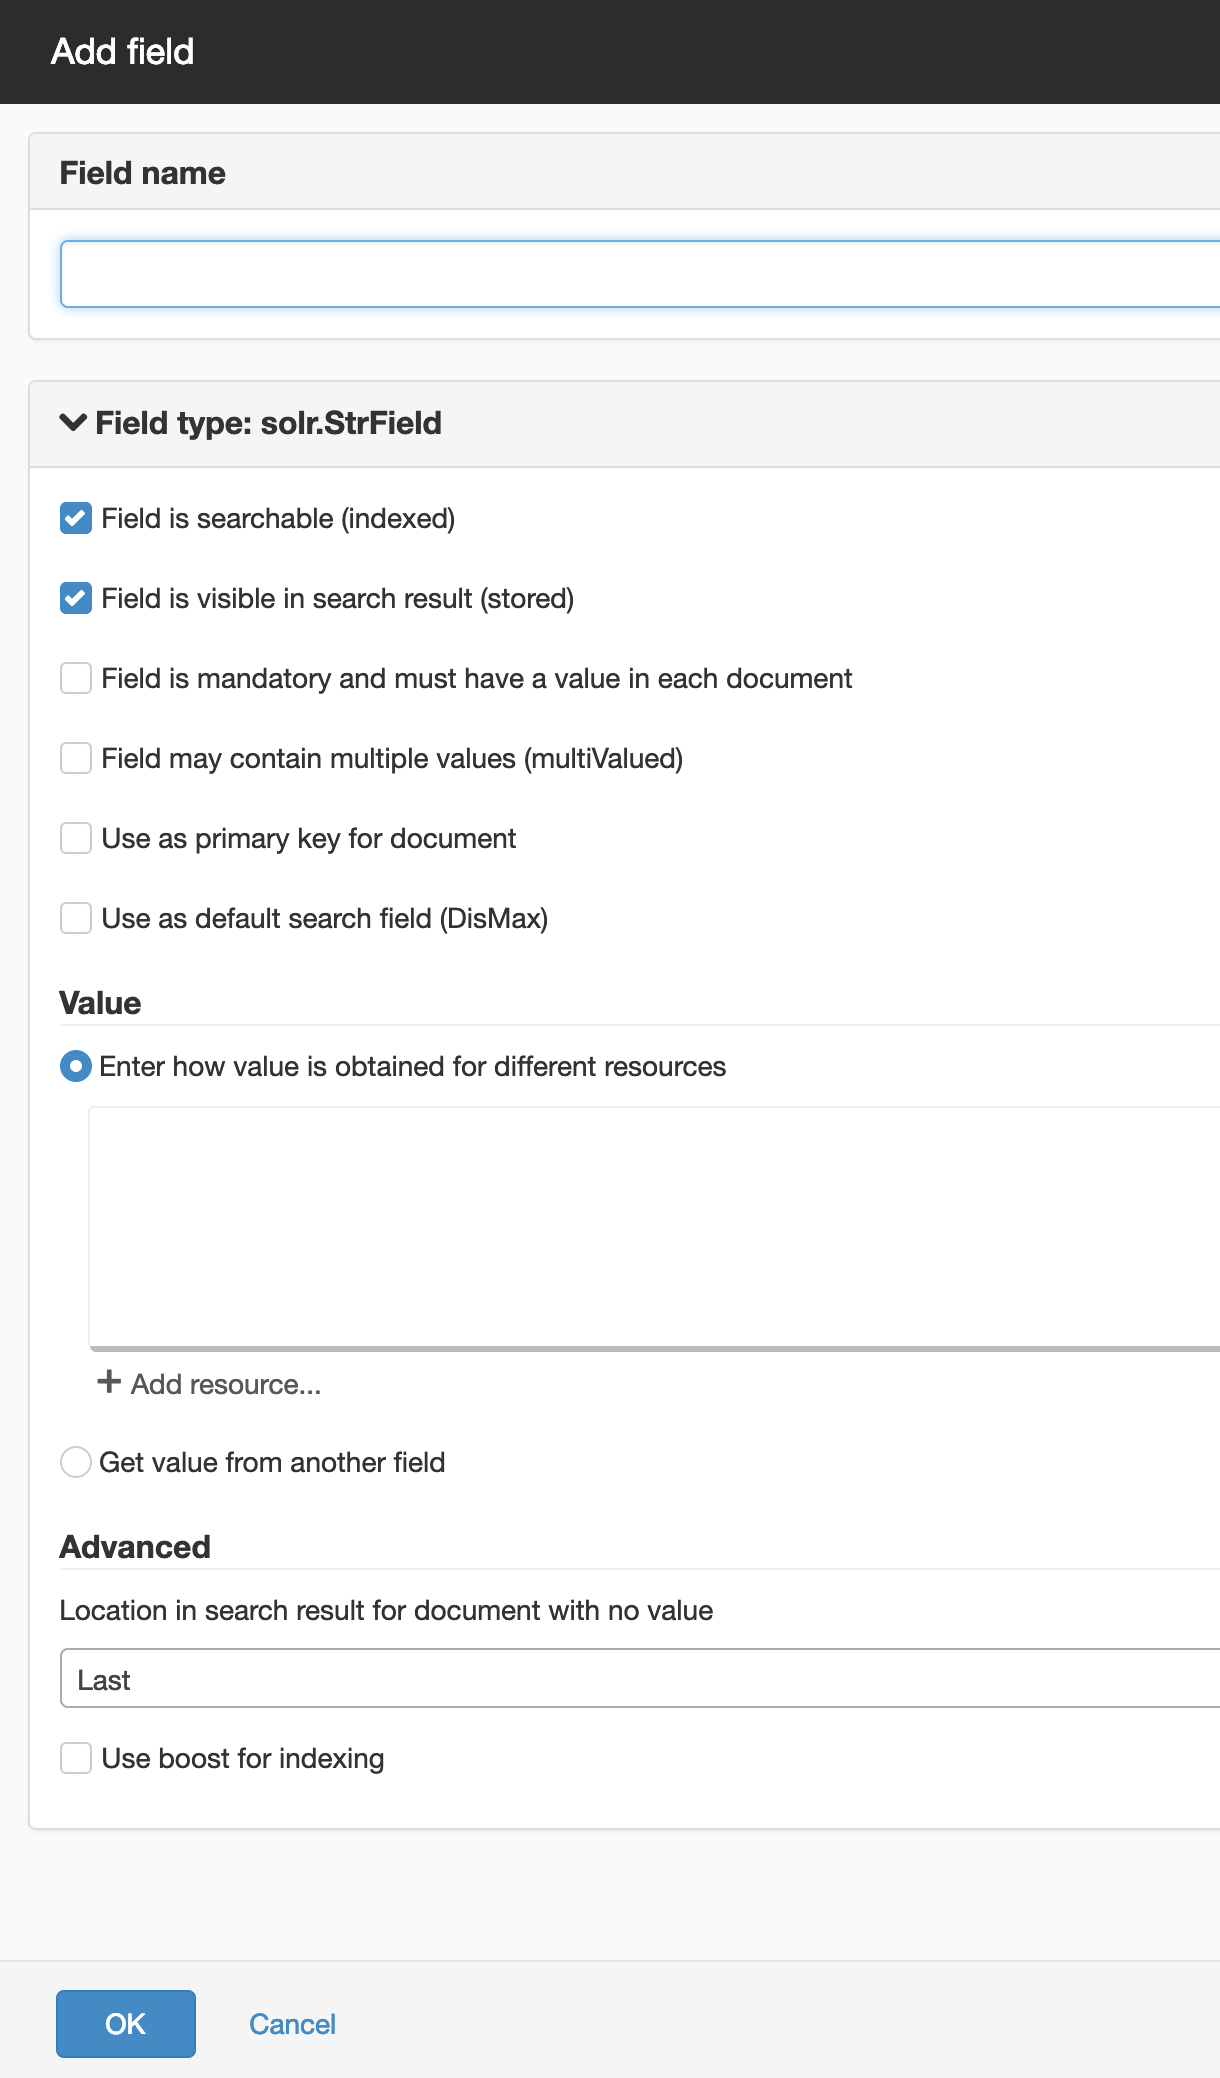The width and height of the screenshot is (1220, 2078).
Task: Click the Add field dialog title
Action: tap(123, 51)
